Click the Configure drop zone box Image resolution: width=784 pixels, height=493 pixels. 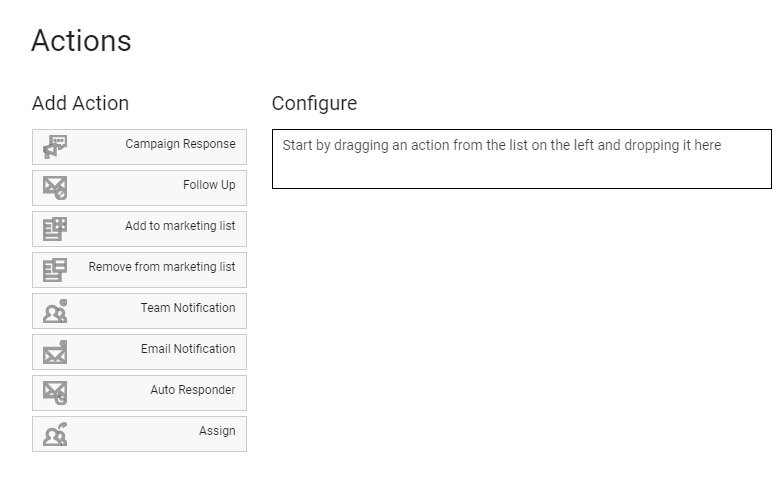pyautogui.click(x=522, y=159)
